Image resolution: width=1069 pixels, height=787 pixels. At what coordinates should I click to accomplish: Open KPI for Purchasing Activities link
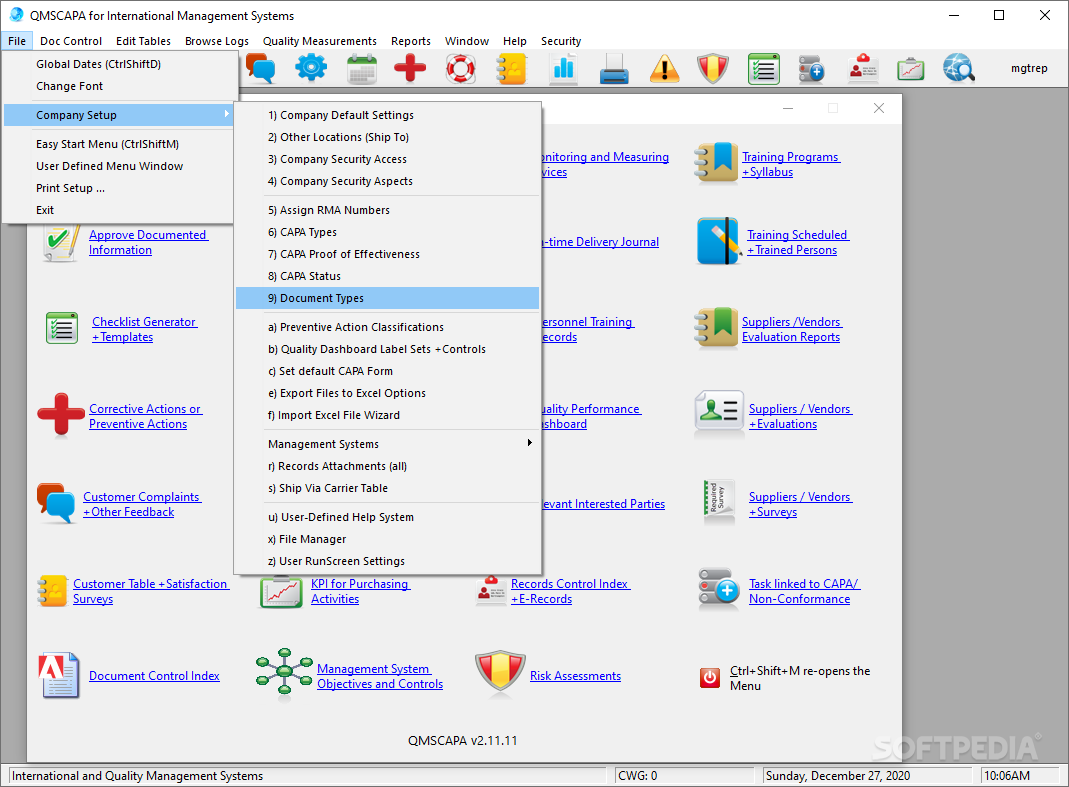361,591
